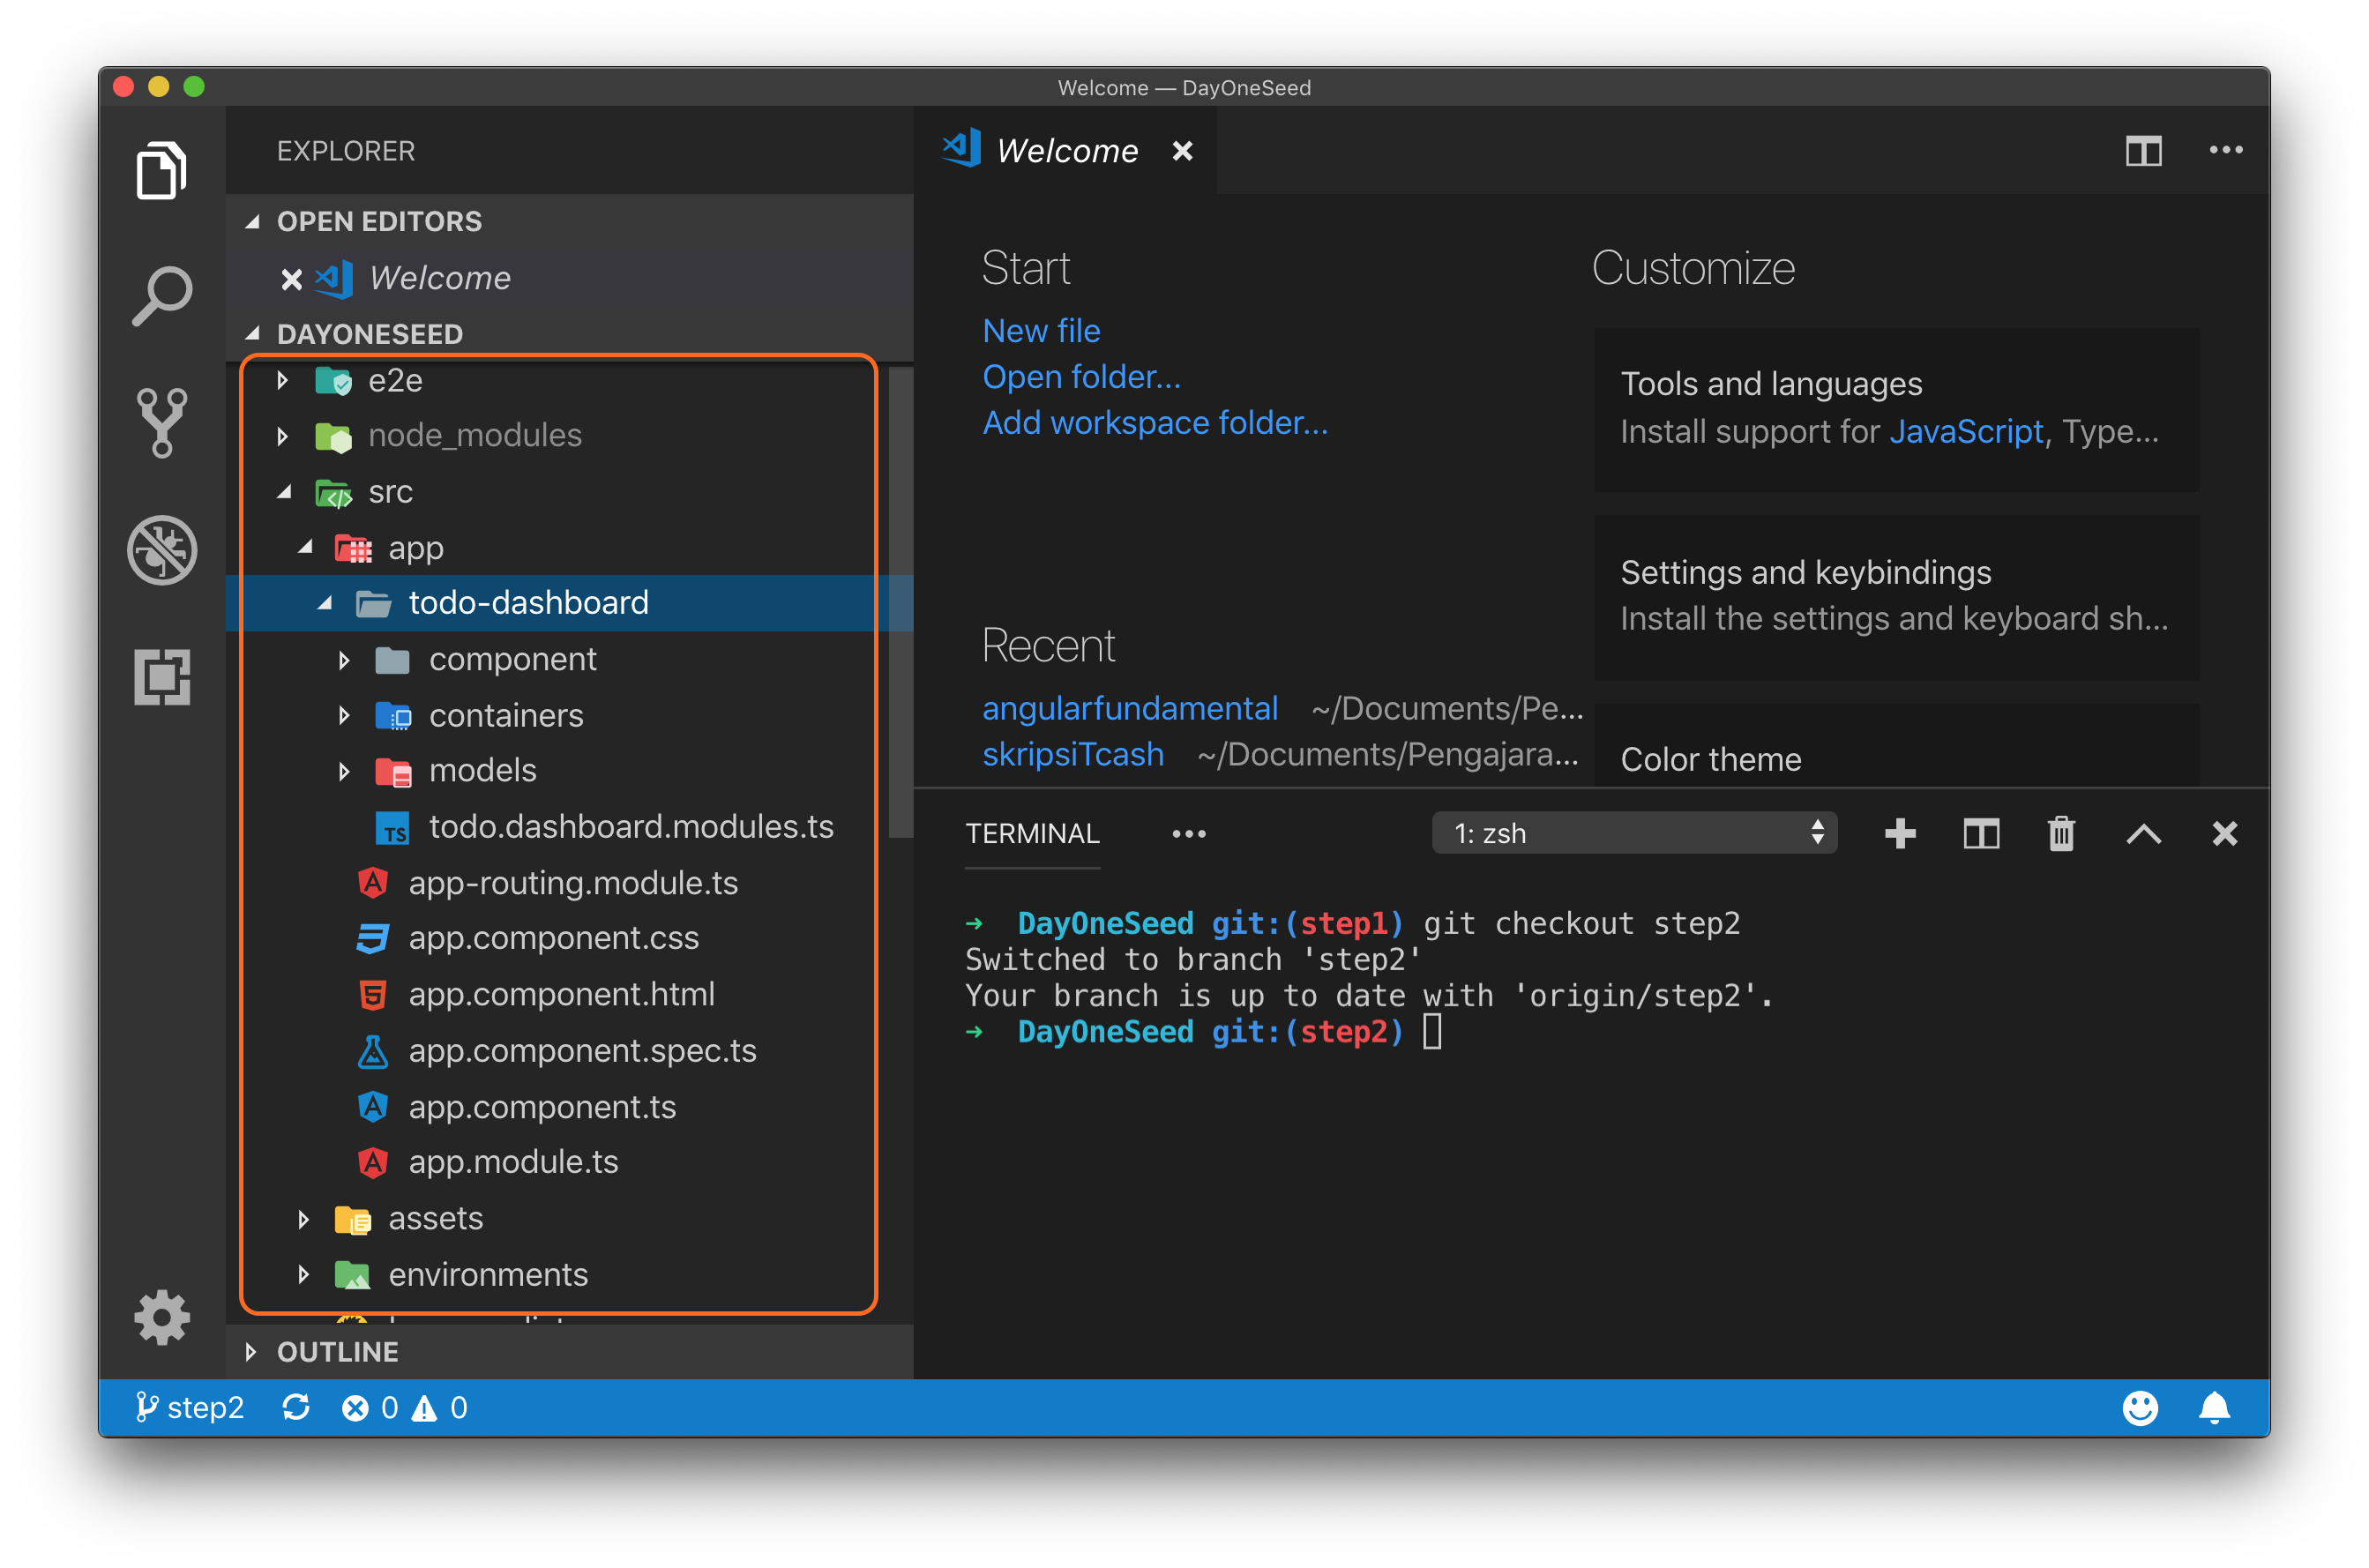The width and height of the screenshot is (2369, 1568).
Task: Open the feedback smiley in status bar
Action: tap(2139, 1407)
